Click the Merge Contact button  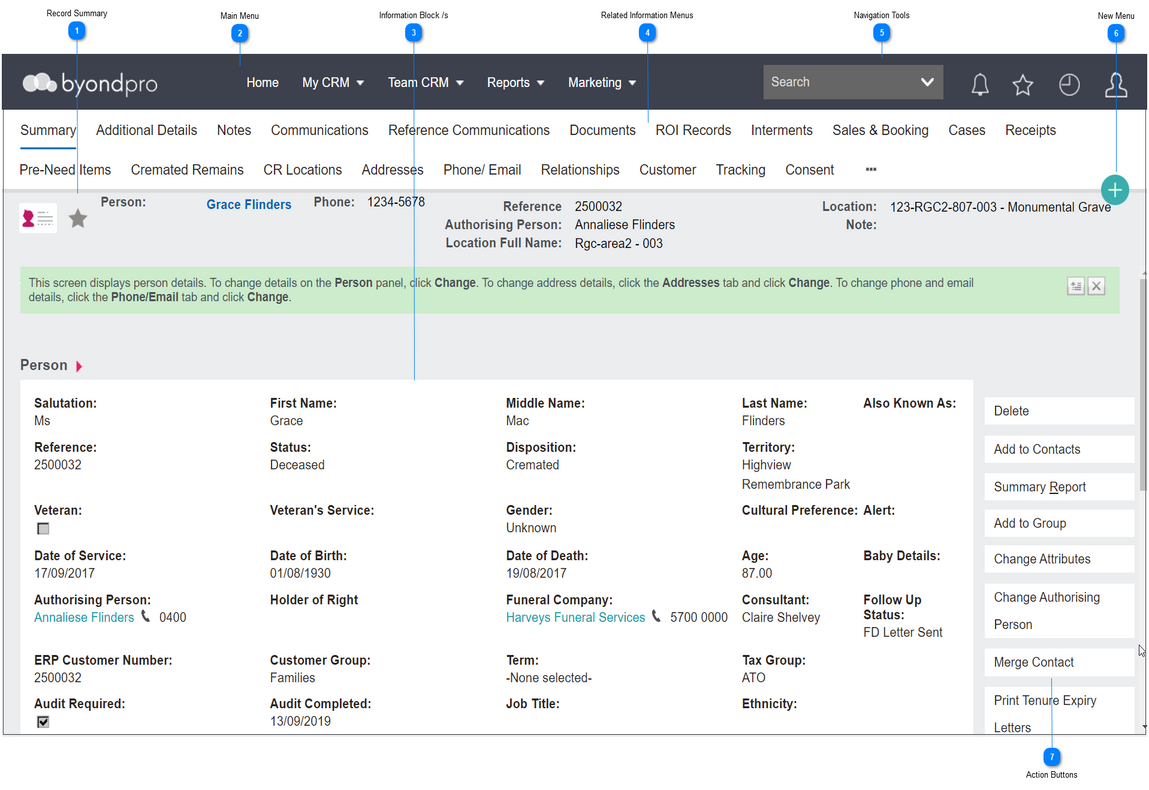(1059, 662)
